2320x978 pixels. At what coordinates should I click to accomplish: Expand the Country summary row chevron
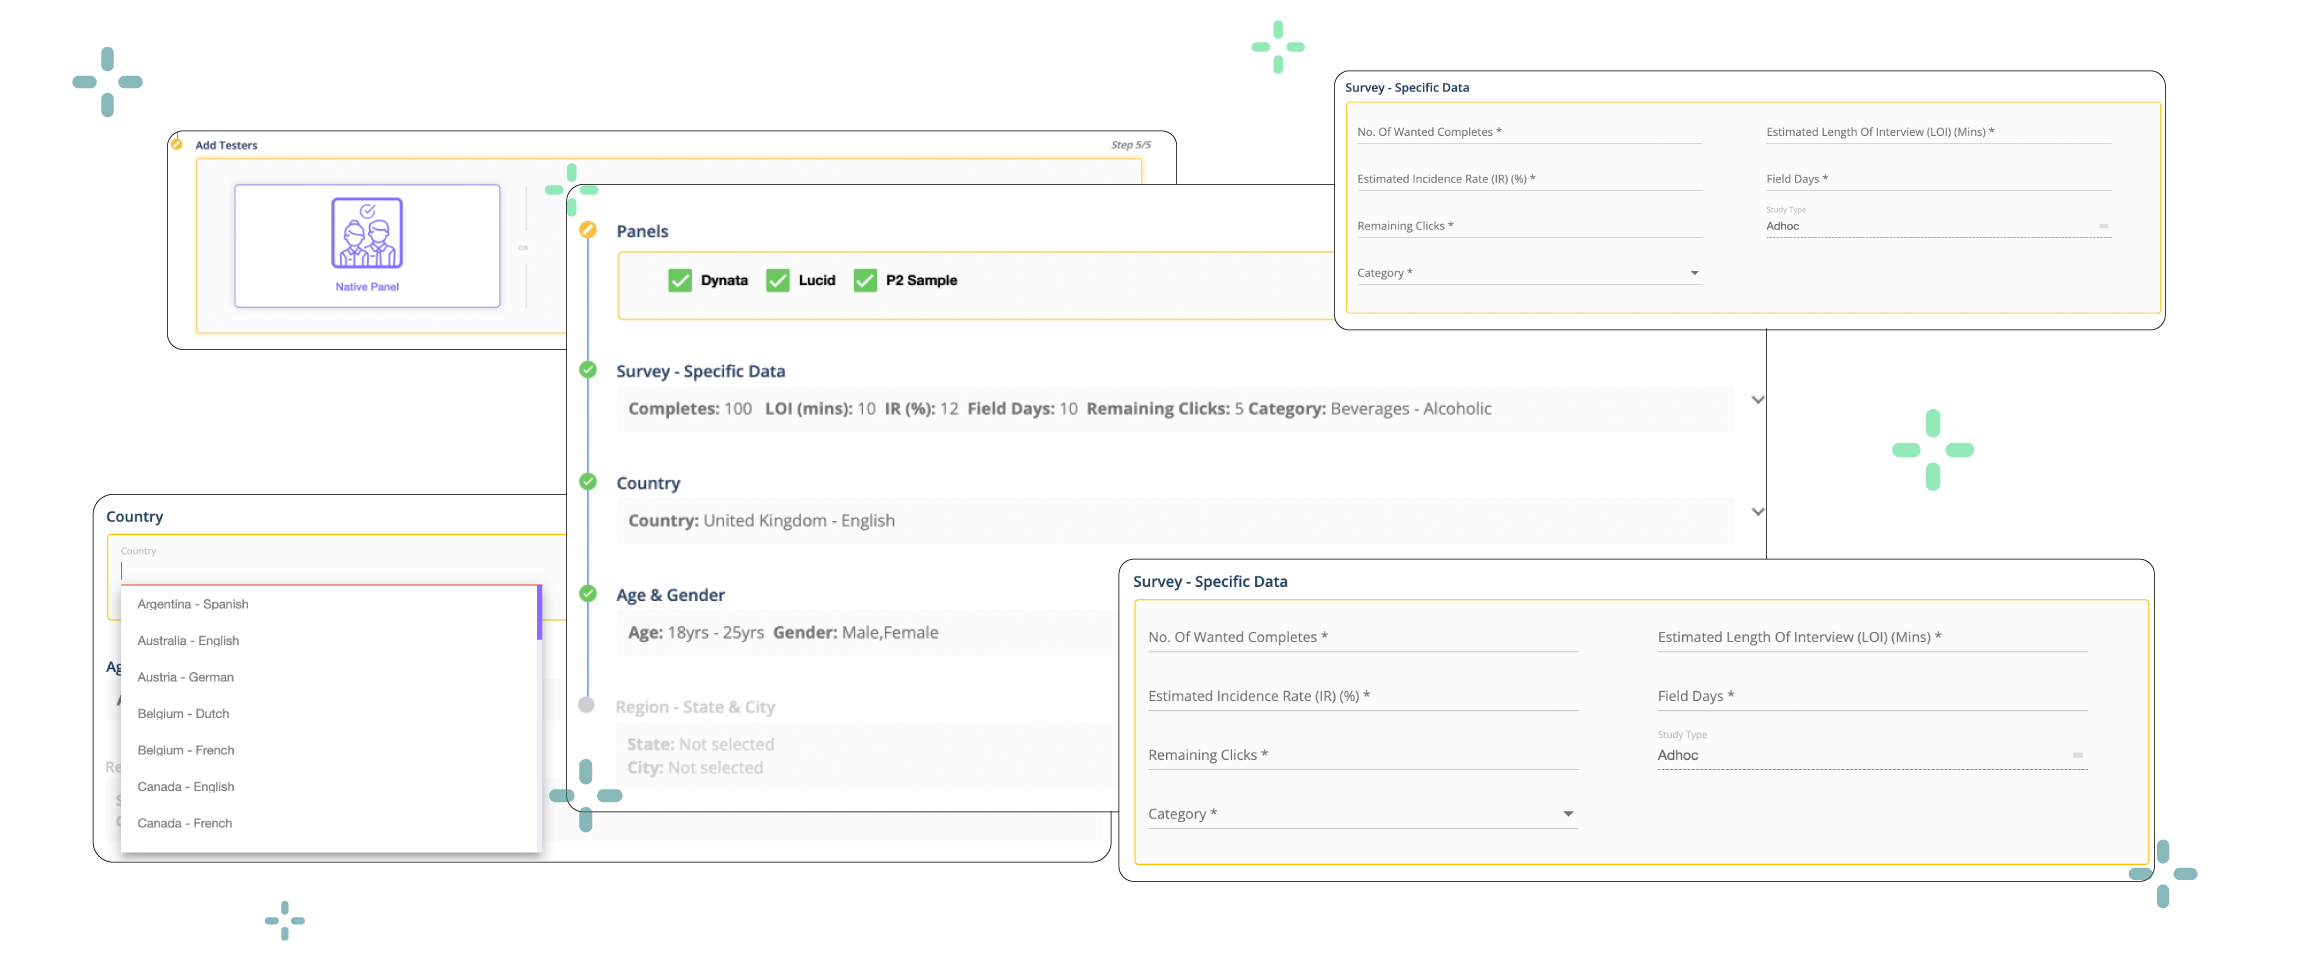click(x=1758, y=512)
